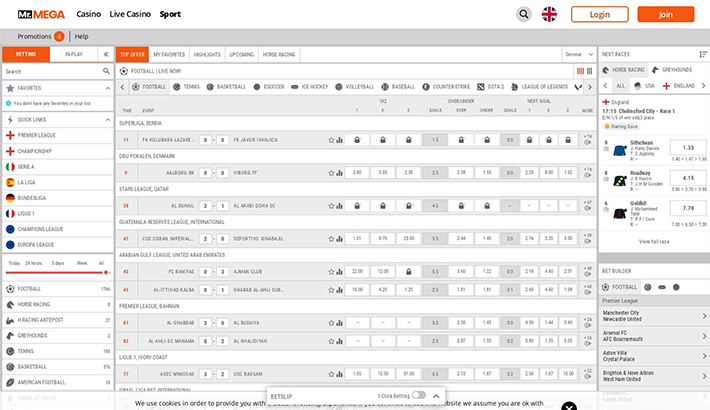Select Counter-Strike in the sports carousel
Viewport: 710px width, 410px height.
point(446,87)
